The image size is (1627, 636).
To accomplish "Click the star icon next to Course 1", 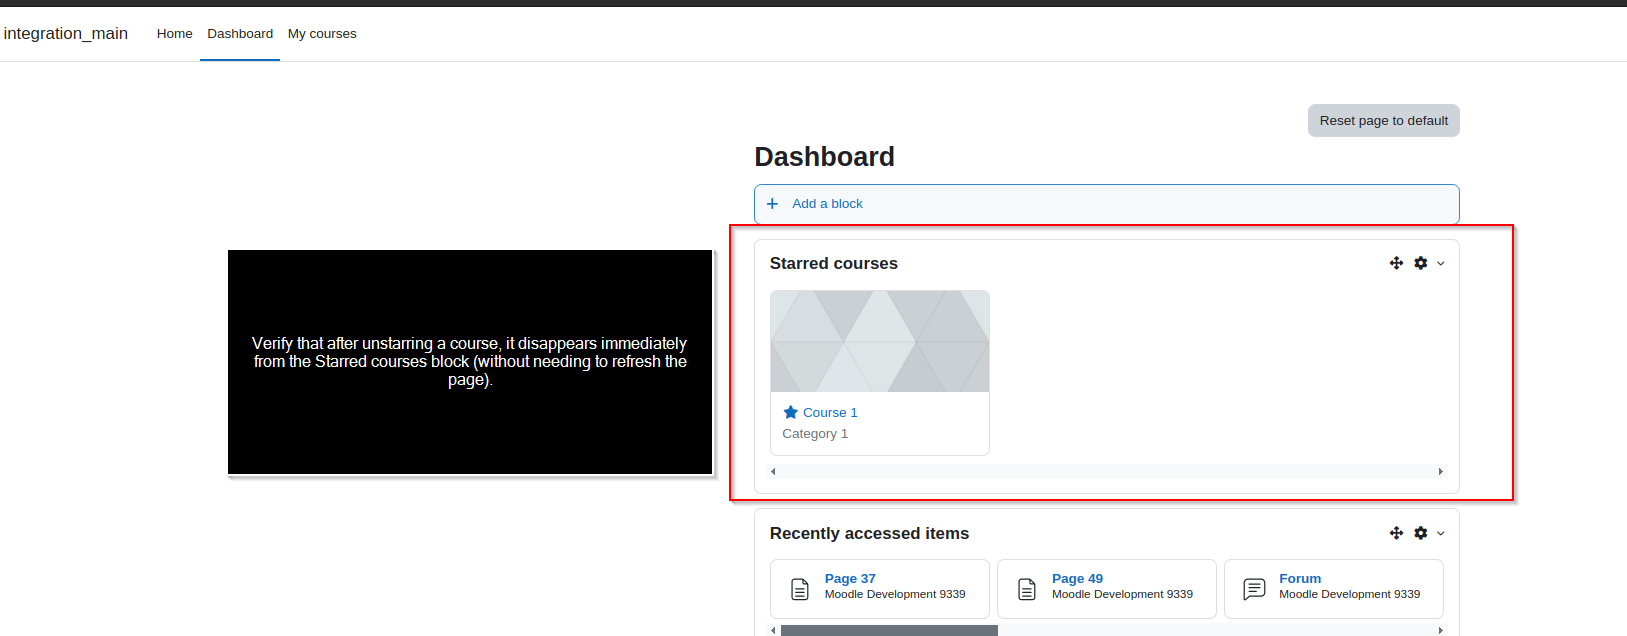I will click(x=790, y=412).
